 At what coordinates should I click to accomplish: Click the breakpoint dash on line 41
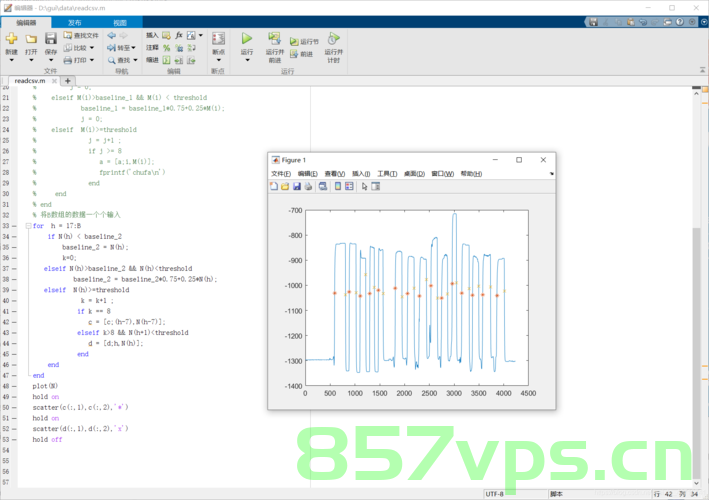coord(14,311)
